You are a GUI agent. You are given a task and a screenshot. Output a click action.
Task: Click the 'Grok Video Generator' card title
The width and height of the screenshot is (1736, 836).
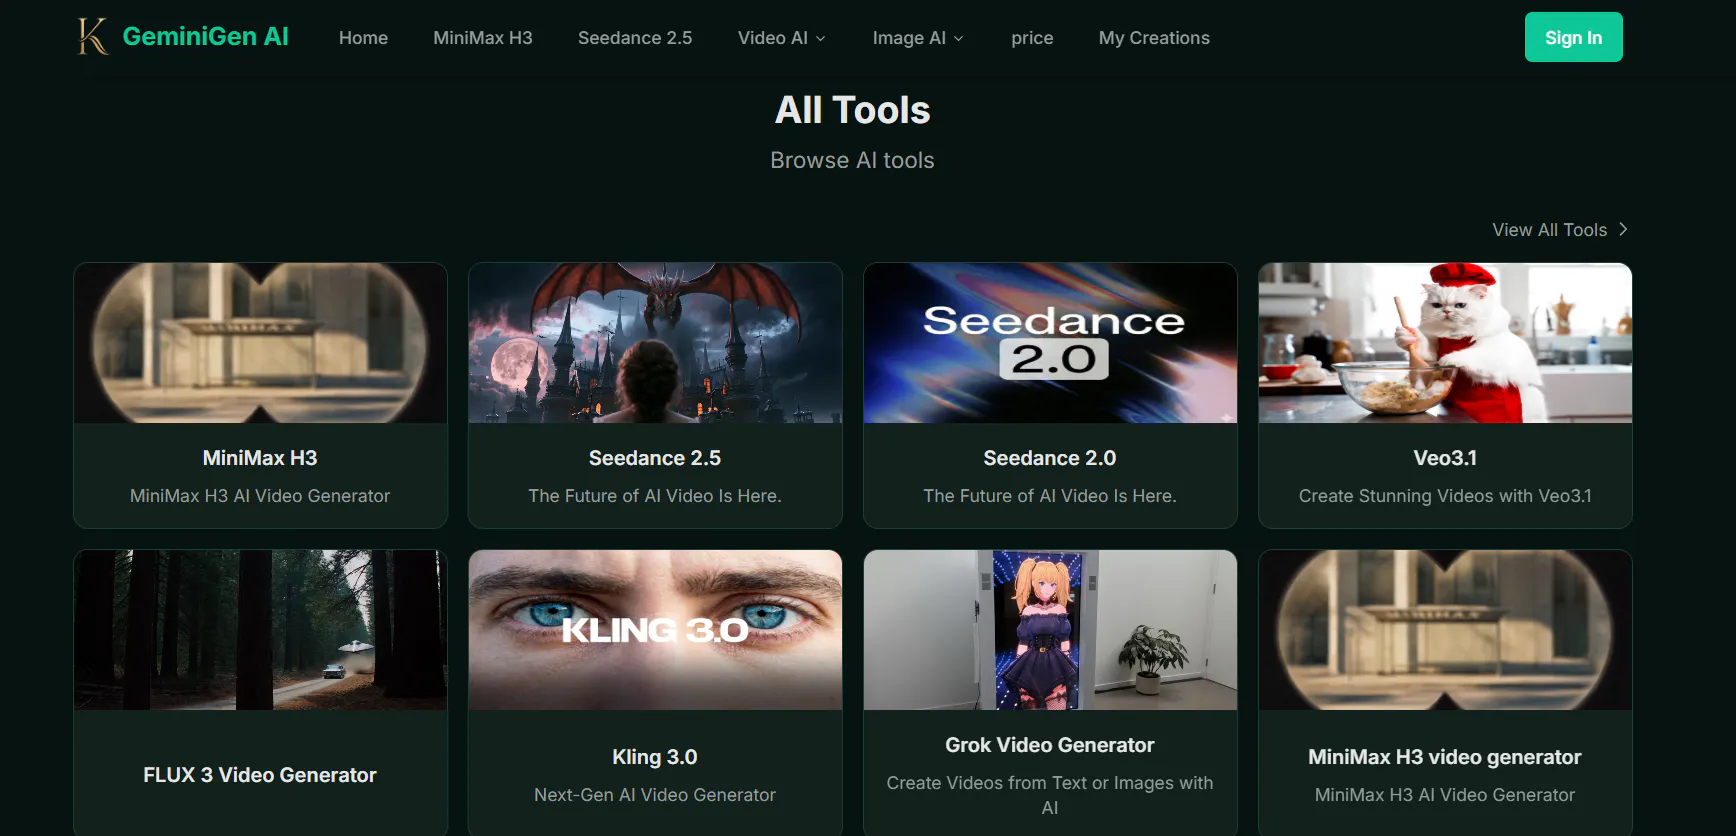[1050, 745]
